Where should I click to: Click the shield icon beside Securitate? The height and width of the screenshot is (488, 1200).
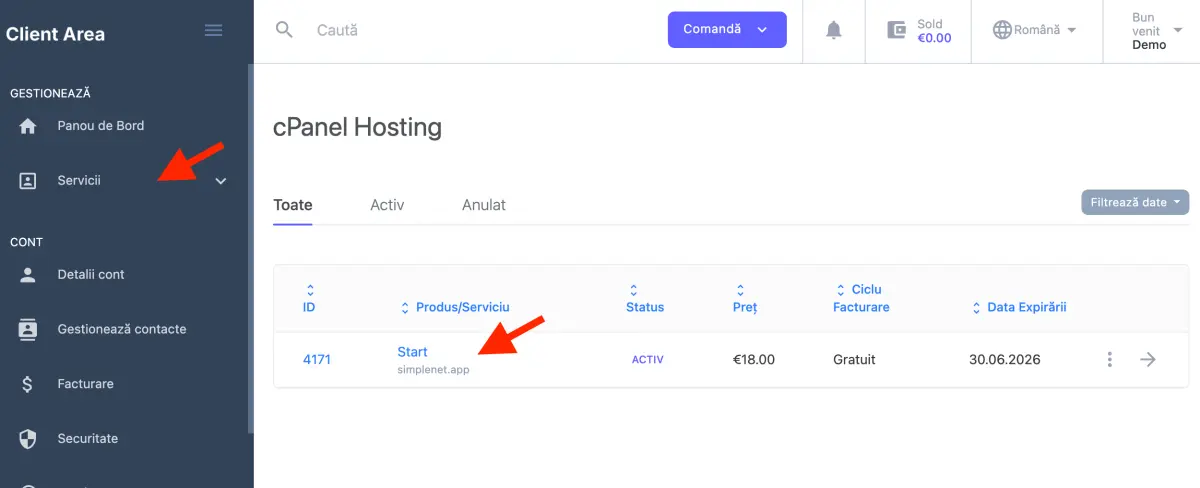tap(28, 439)
